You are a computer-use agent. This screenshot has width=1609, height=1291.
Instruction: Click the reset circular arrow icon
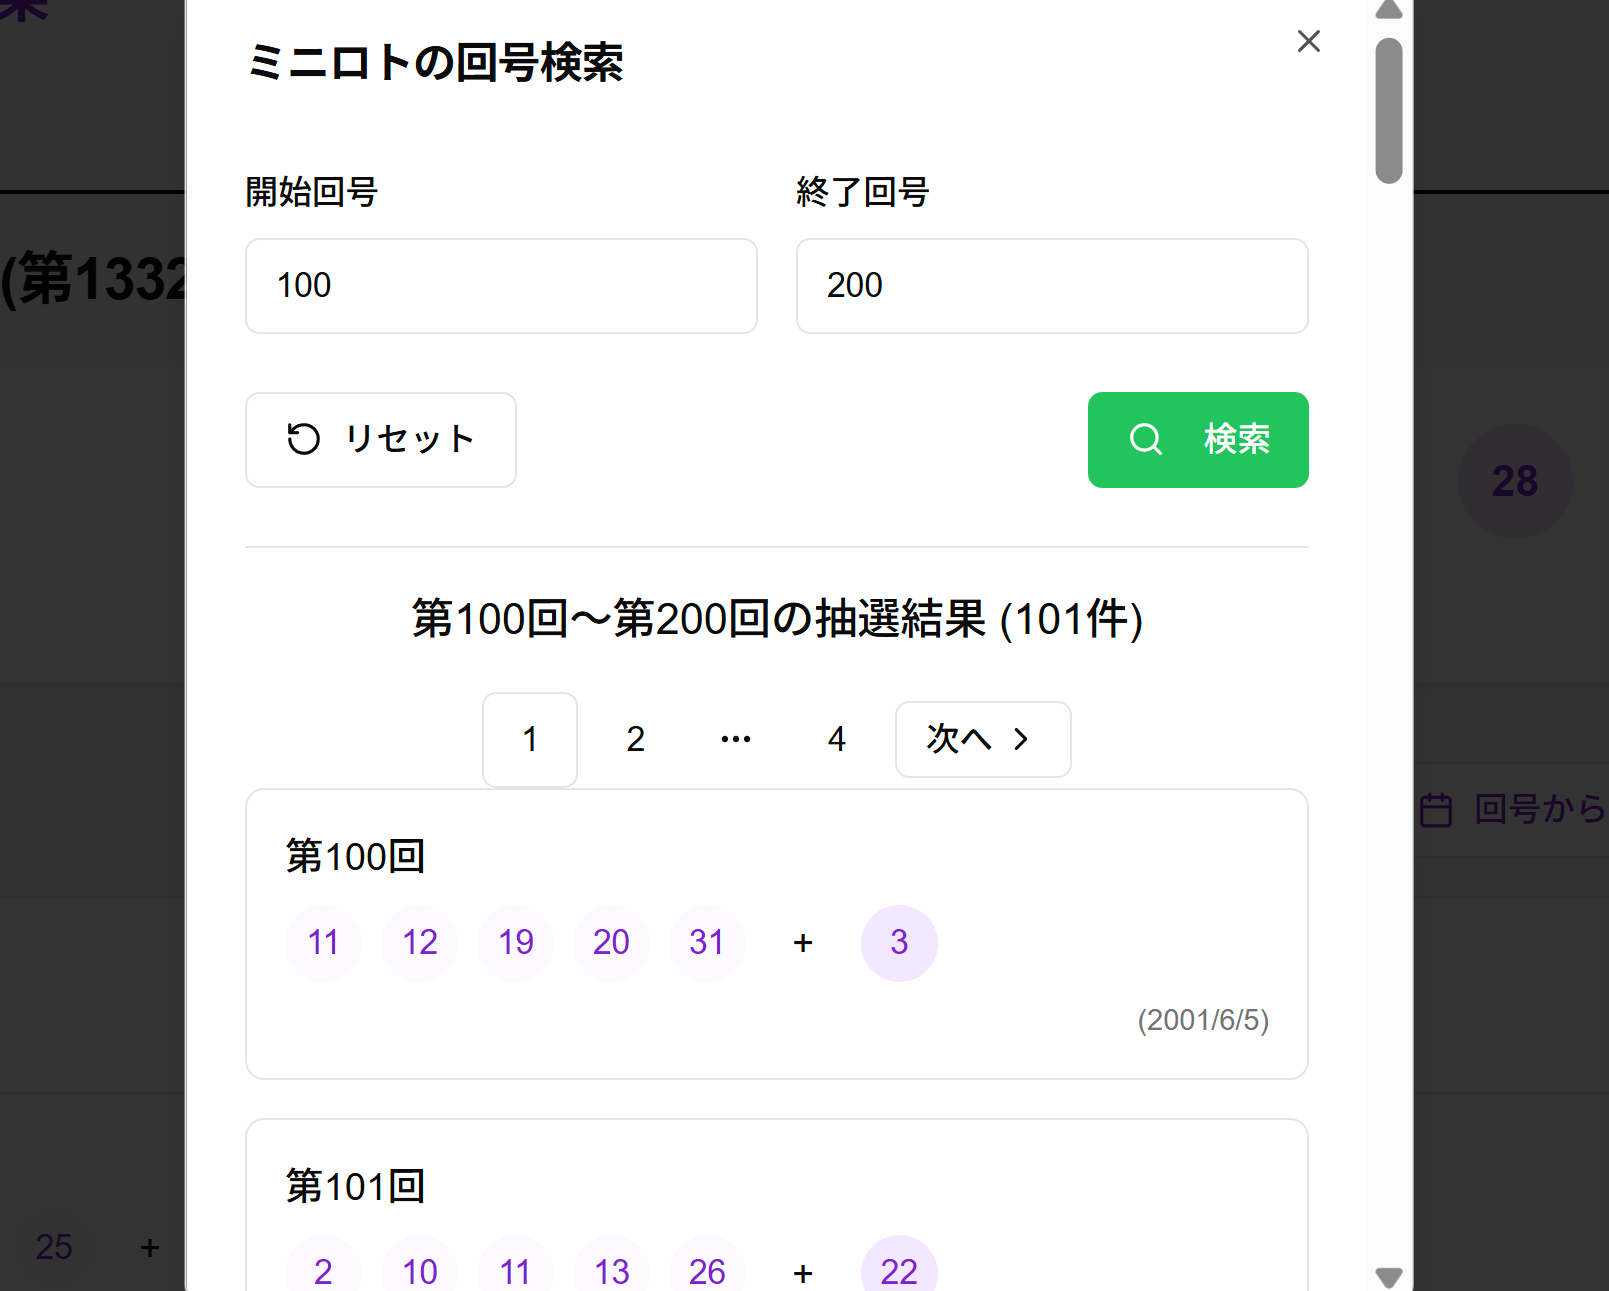[304, 439]
